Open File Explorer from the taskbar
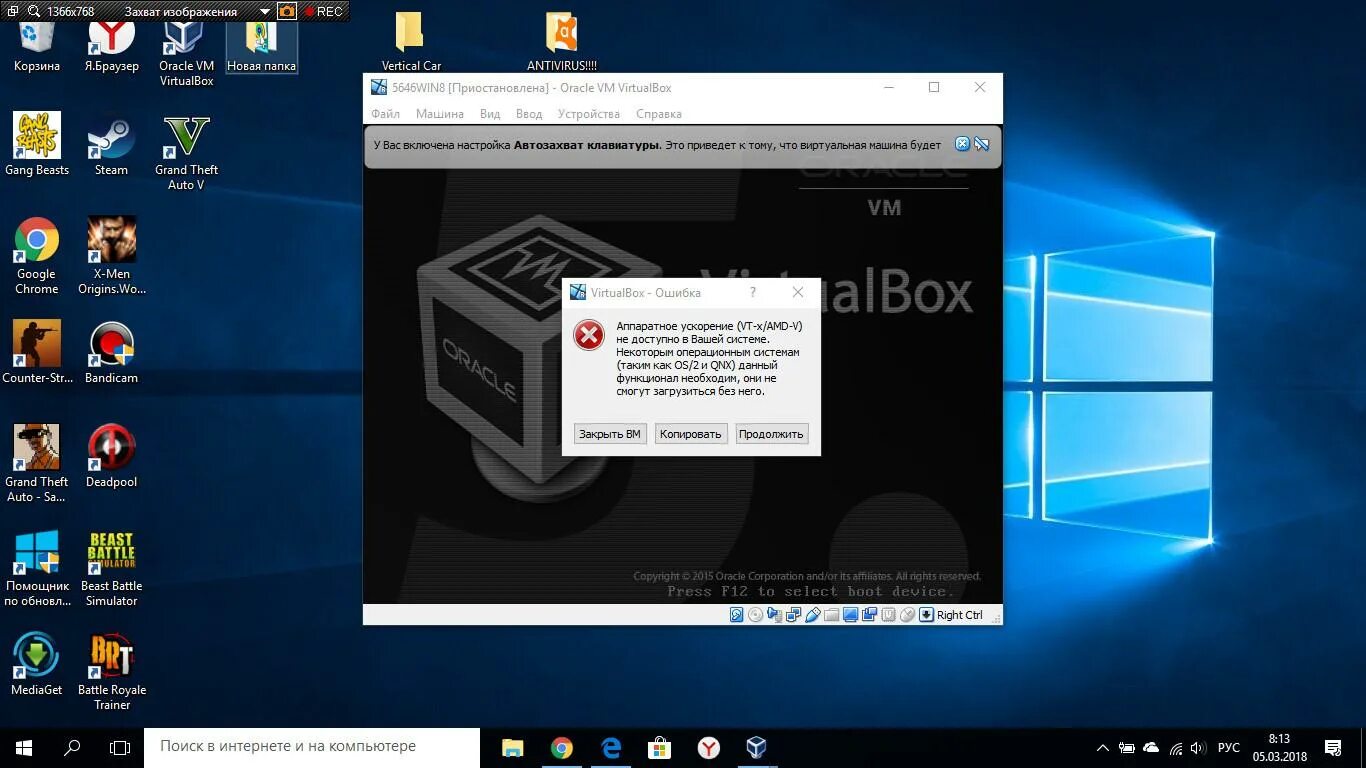The width and height of the screenshot is (1366, 768). tap(512, 747)
